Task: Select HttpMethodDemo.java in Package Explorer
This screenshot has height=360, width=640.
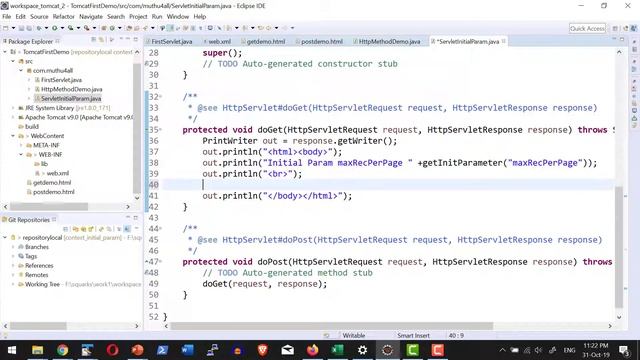Action: tap(71, 89)
